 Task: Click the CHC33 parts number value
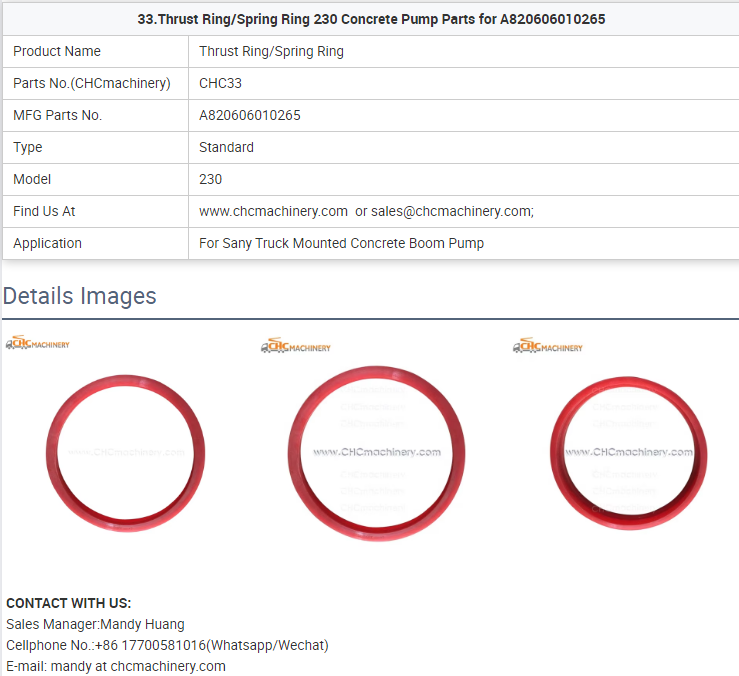click(x=220, y=83)
